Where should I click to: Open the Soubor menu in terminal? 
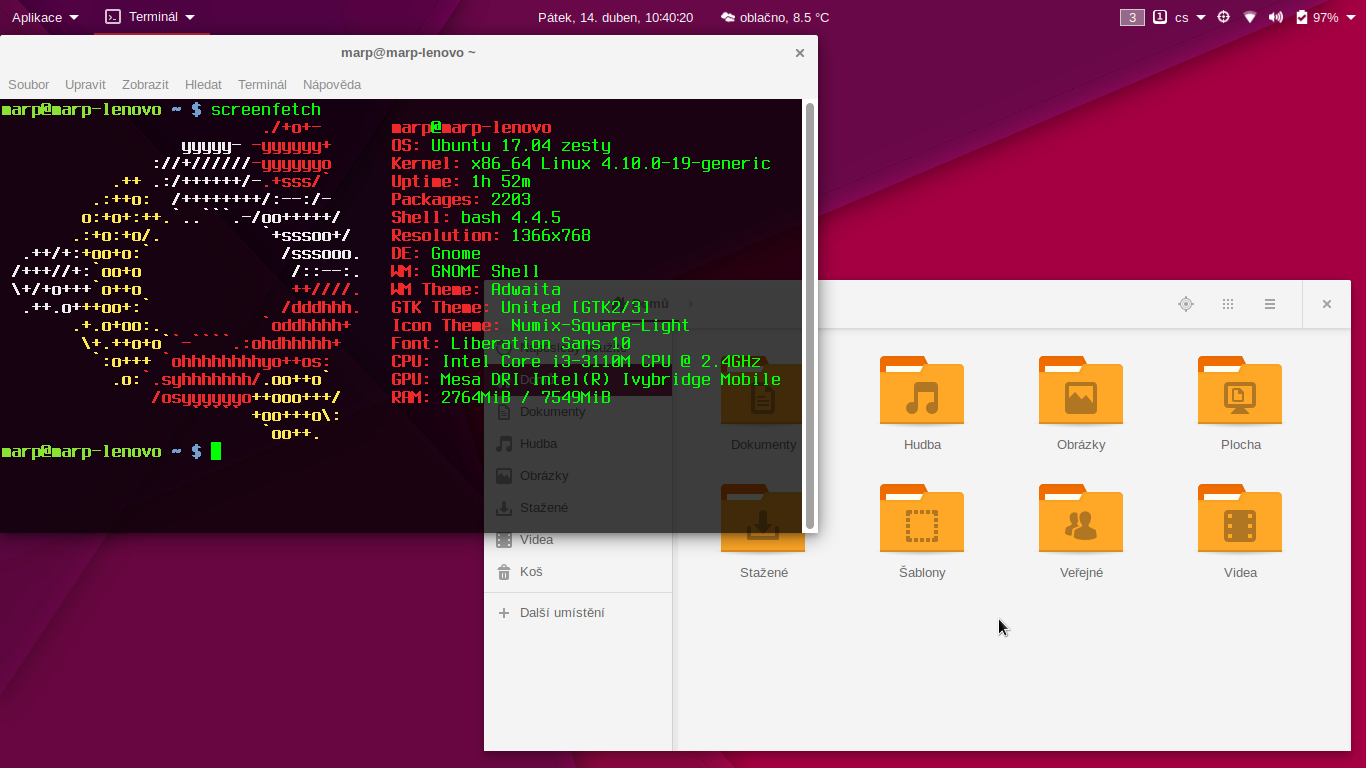[28, 85]
